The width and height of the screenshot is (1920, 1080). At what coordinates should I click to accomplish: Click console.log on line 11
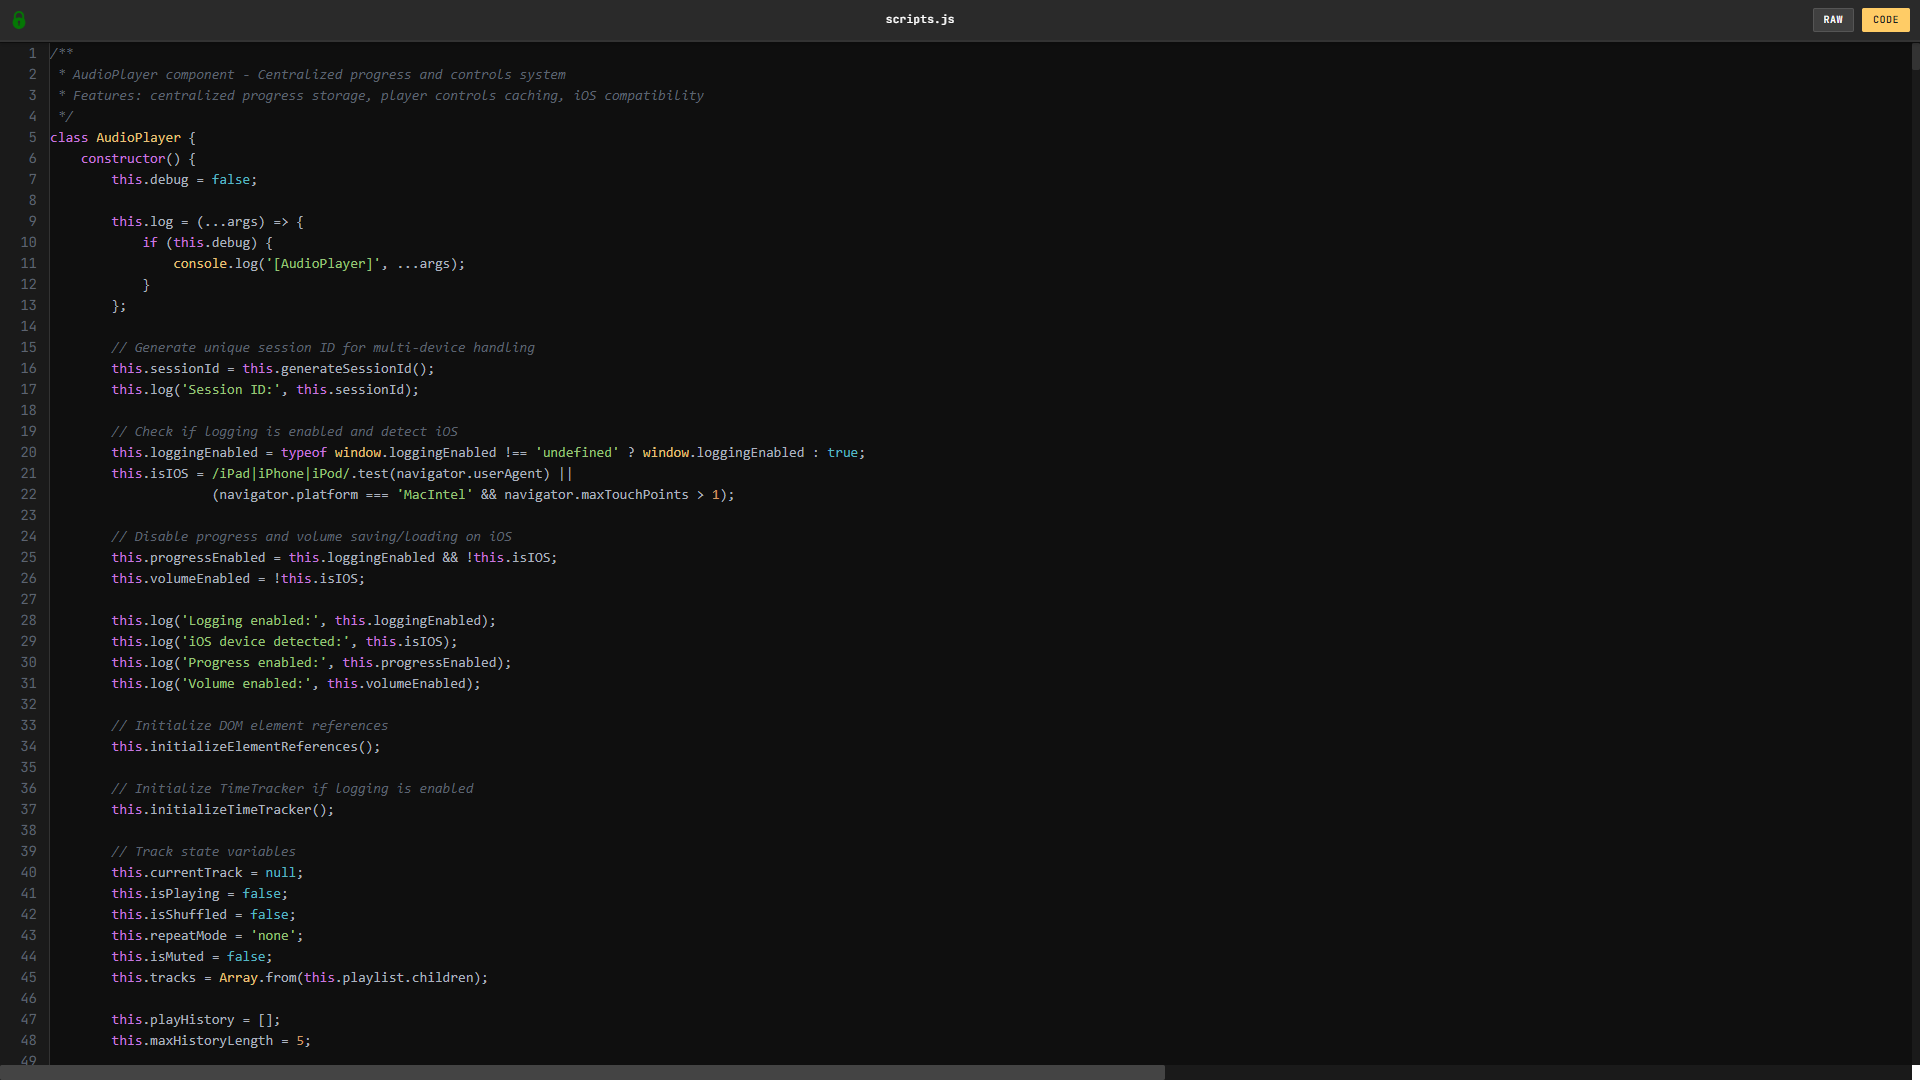point(215,263)
